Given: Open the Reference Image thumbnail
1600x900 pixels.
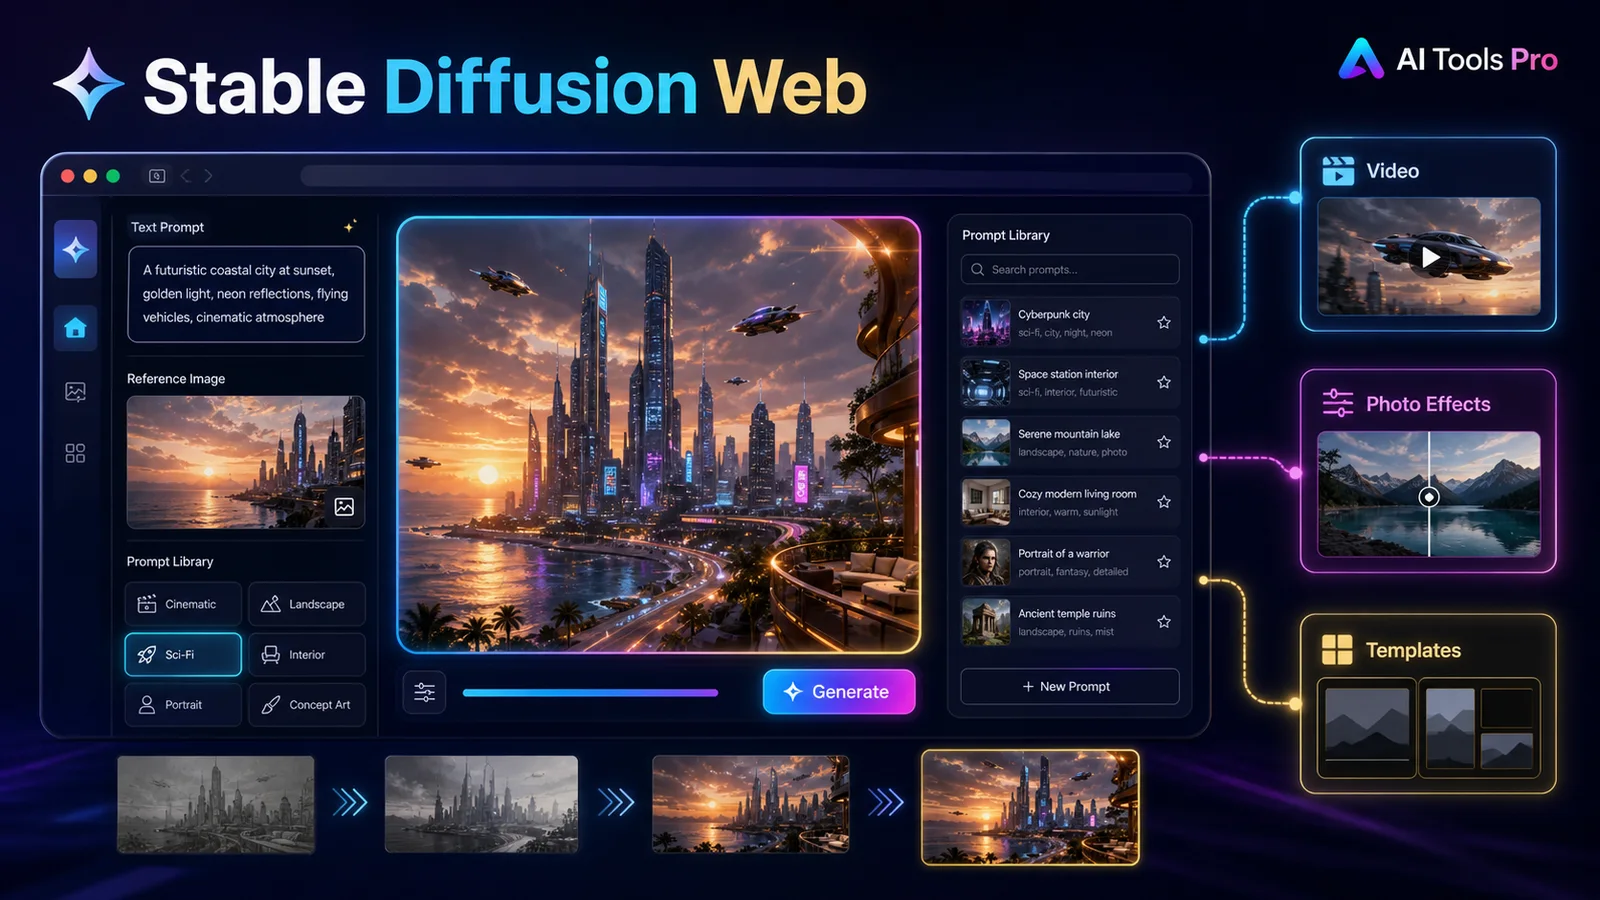Looking at the screenshot, I should (x=246, y=462).
